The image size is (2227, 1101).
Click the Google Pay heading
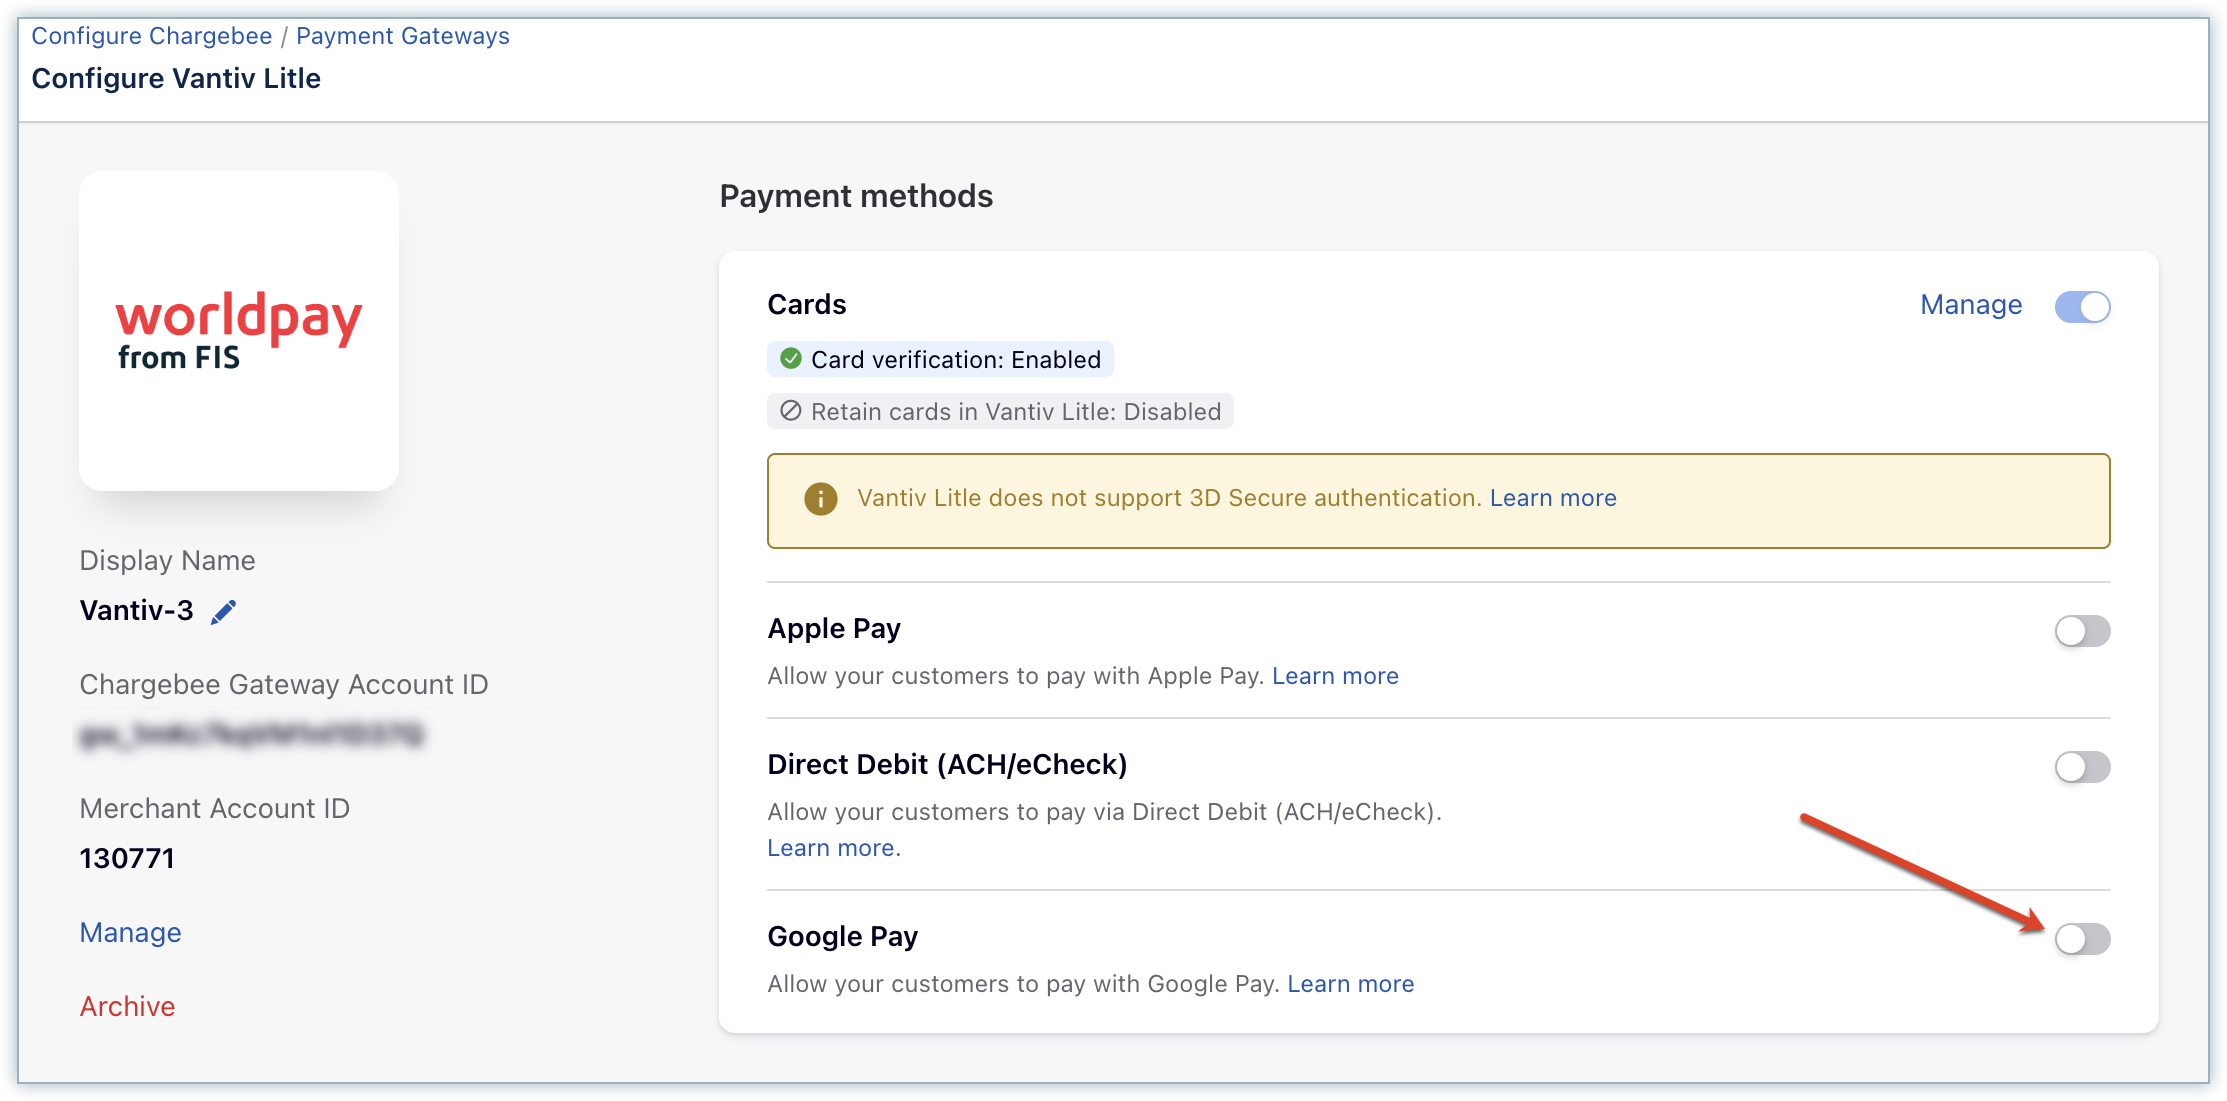(x=842, y=937)
